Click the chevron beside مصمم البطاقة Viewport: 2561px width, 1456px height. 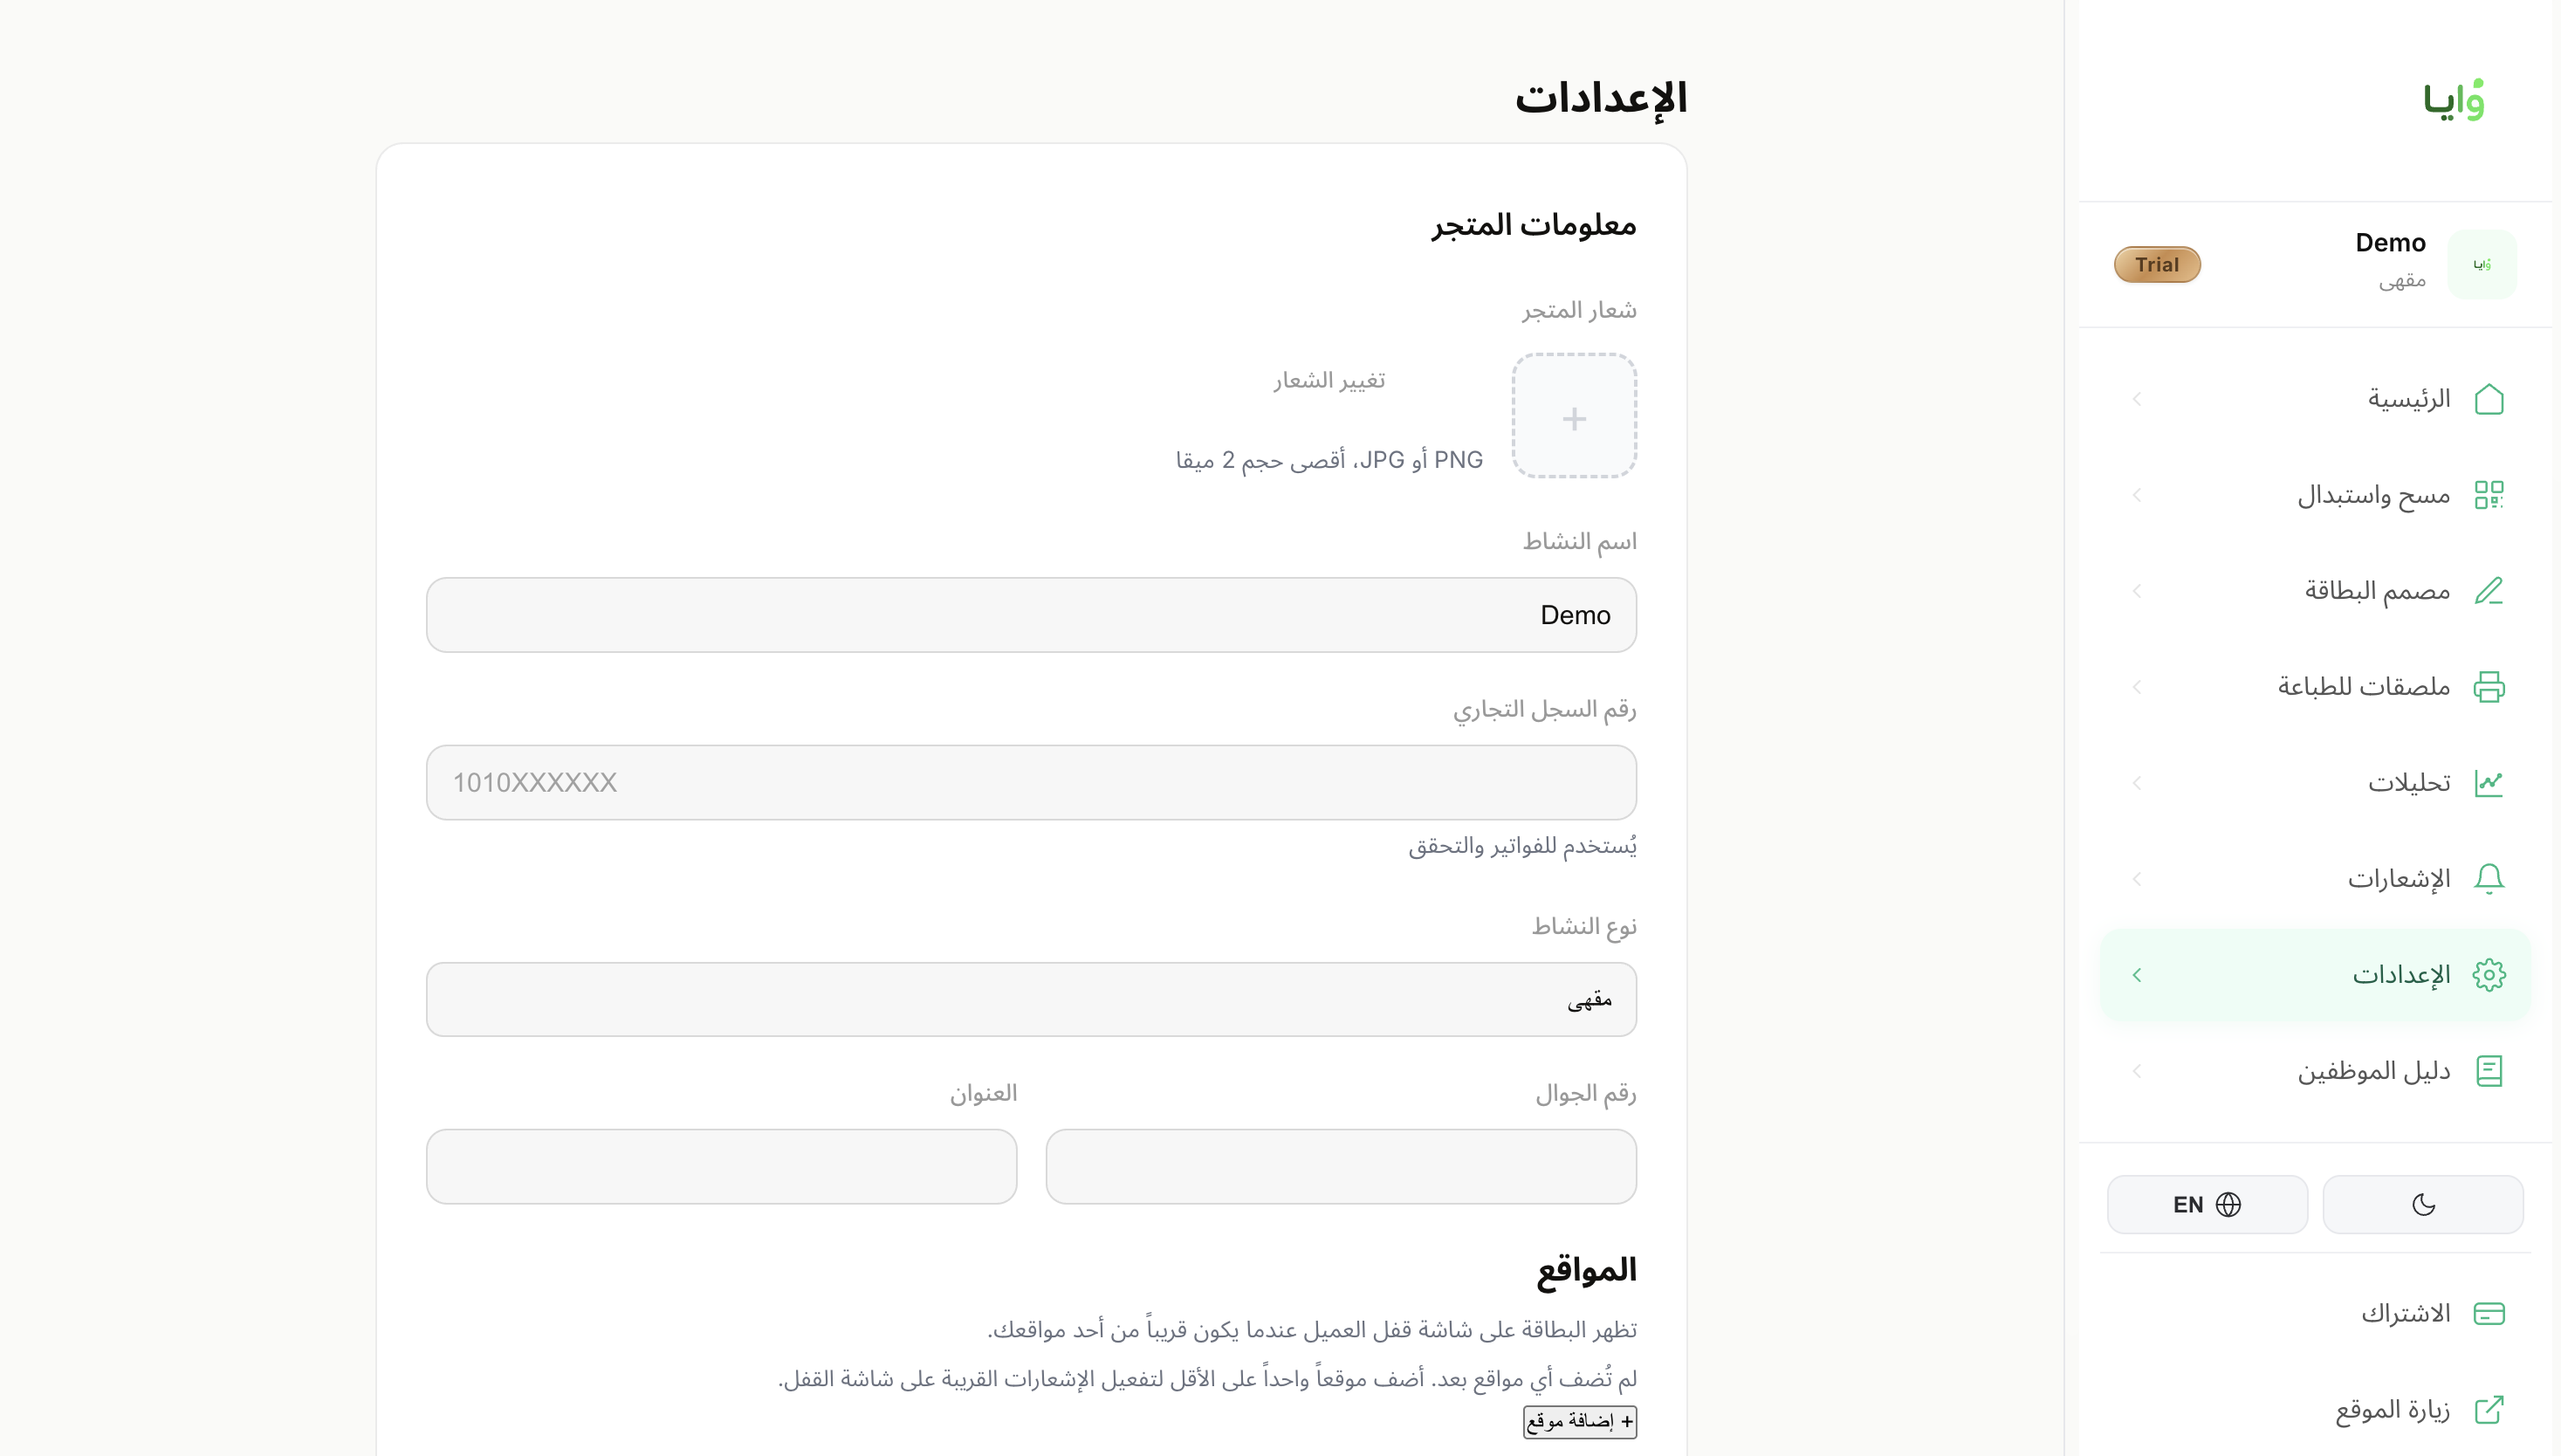(2137, 591)
